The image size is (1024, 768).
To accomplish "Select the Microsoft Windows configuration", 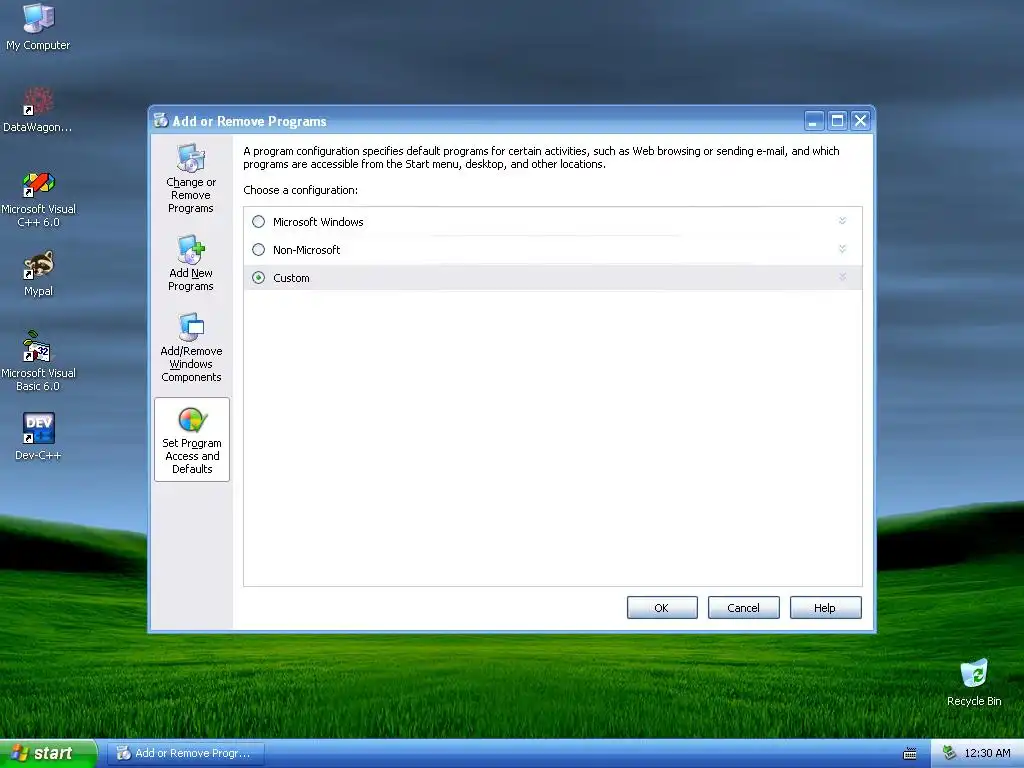I will tap(259, 221).
